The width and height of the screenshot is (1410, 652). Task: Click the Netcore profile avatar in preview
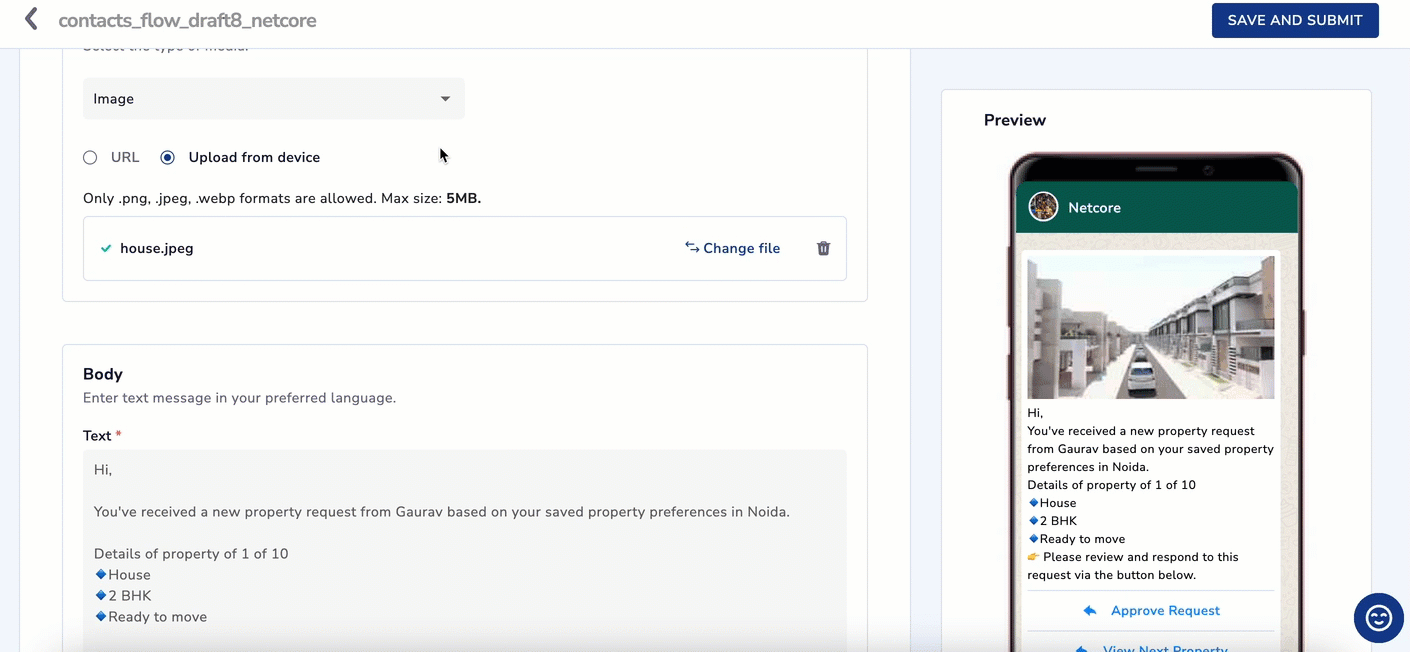[x=1043, y=207]
